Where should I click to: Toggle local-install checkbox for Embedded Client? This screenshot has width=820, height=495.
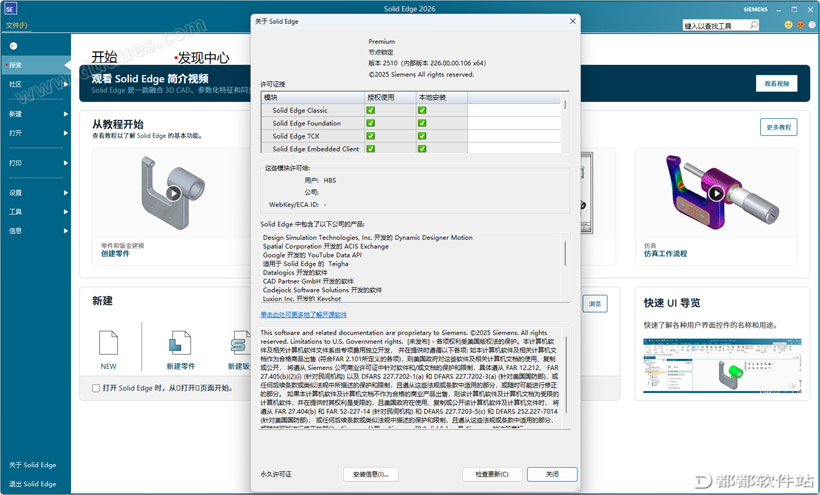coord(422,148)
